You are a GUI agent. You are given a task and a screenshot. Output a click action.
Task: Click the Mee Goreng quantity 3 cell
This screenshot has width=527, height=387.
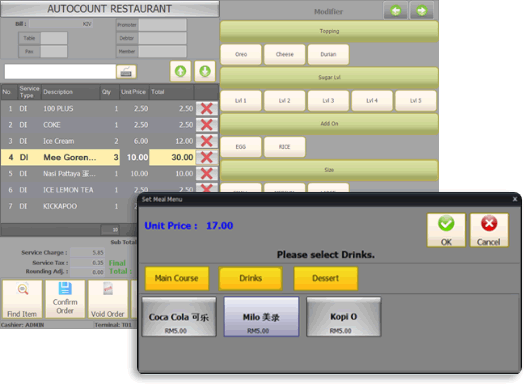coord(110,157)
